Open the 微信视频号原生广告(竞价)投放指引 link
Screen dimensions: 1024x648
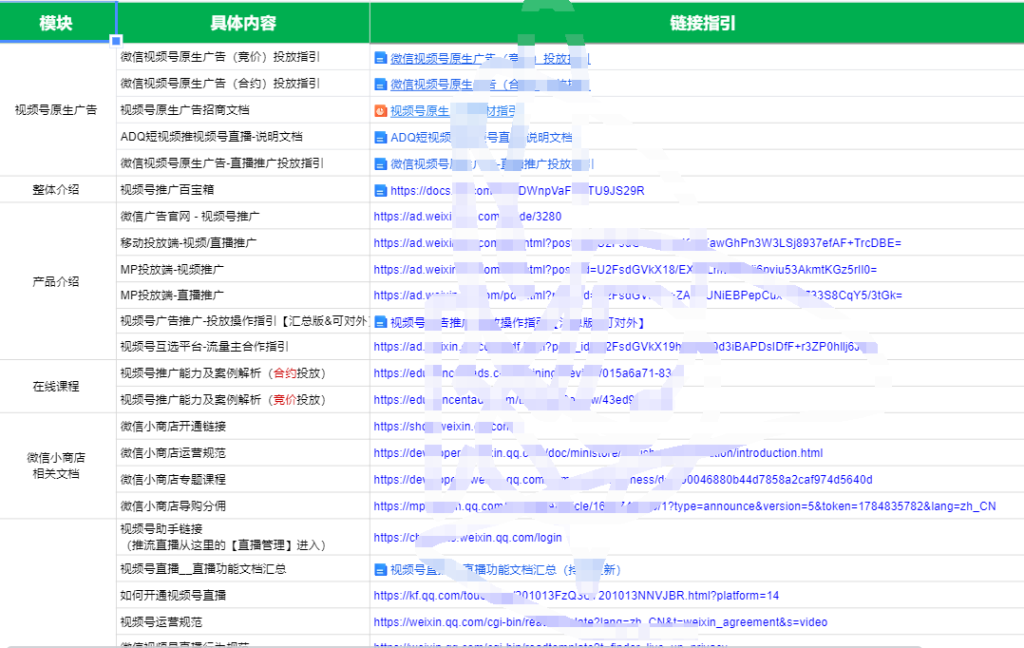click(x=490, y=58)
